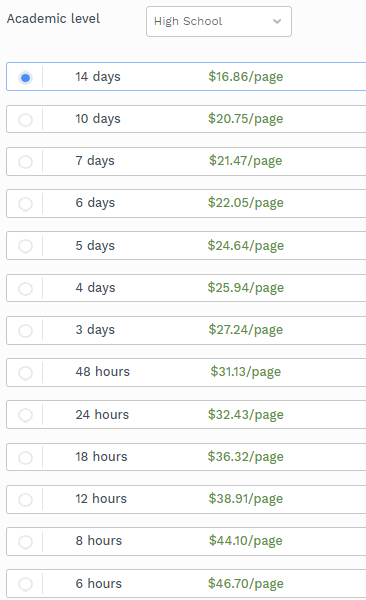366x600 pixels.
Task: Pick the 5 days deadline option
Action: point(26,246)
